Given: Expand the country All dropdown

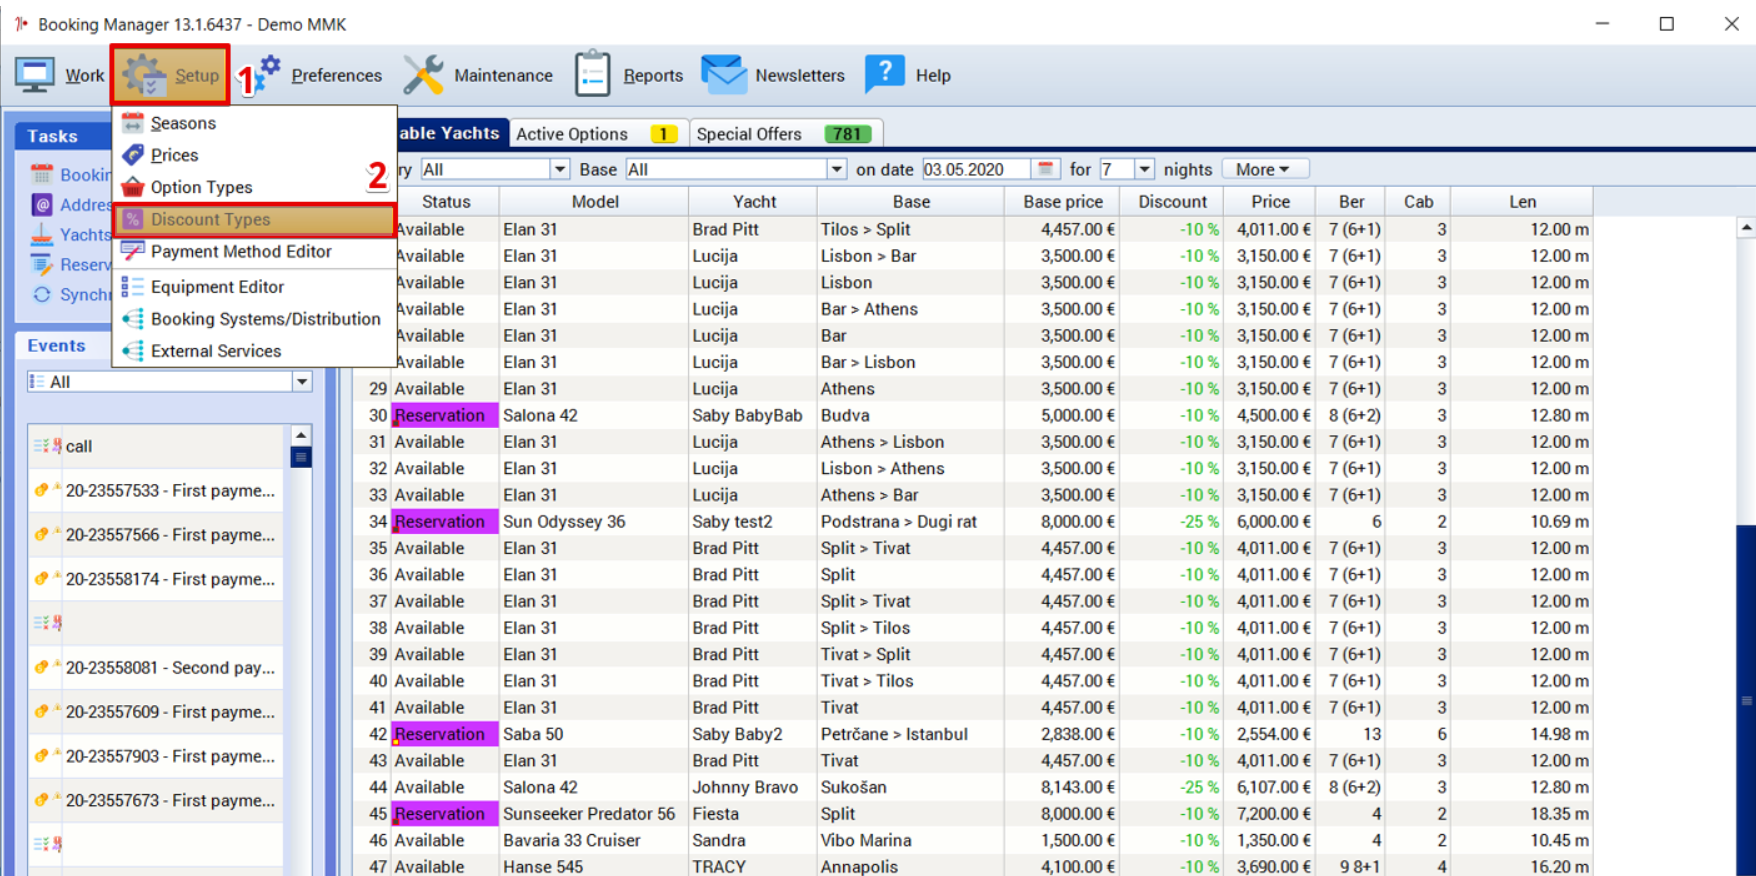Looking at the screenshot, I should (x=560, y=169).
